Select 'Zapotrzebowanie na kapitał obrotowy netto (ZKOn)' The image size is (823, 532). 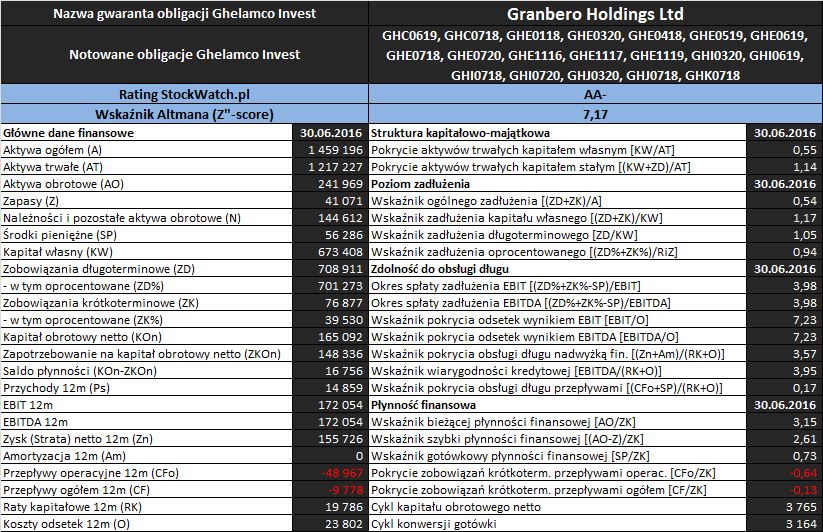point(142,354)
